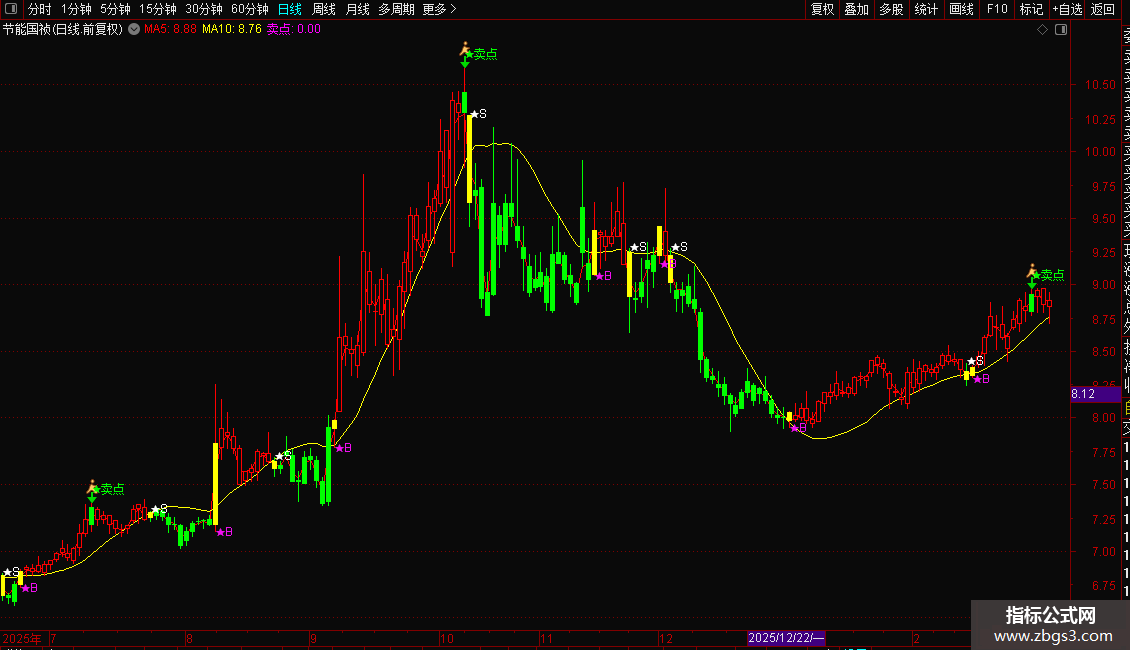Screen dimensions: 1130x650
Task: Click the 节能国祯(日线.前复权) stock title
Action: 63,30
